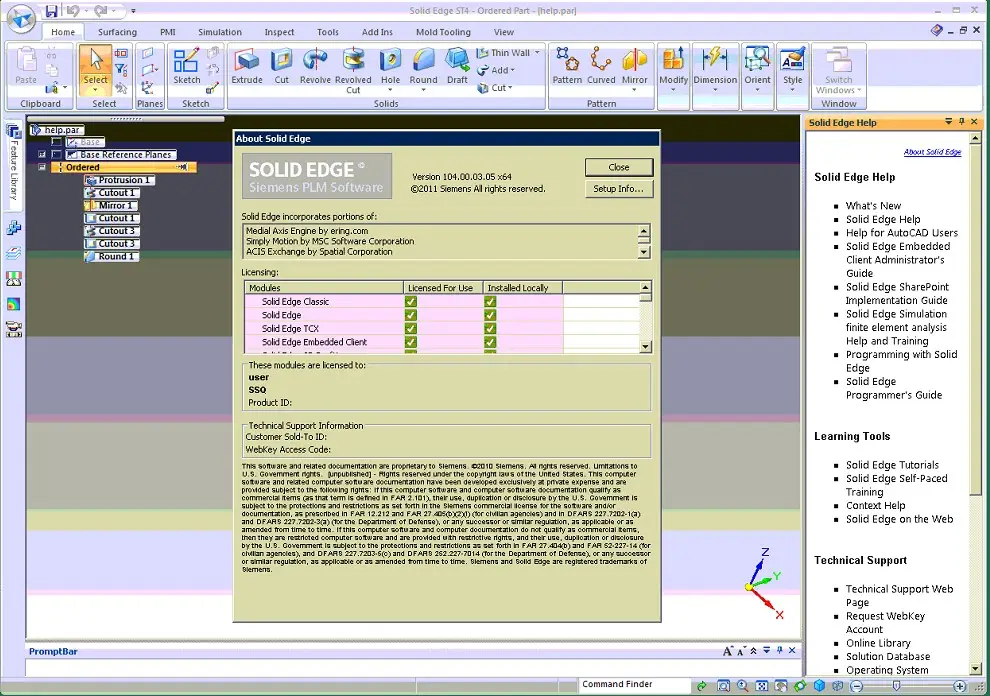Click the blue cube view icon in status bar

(819, 686)
